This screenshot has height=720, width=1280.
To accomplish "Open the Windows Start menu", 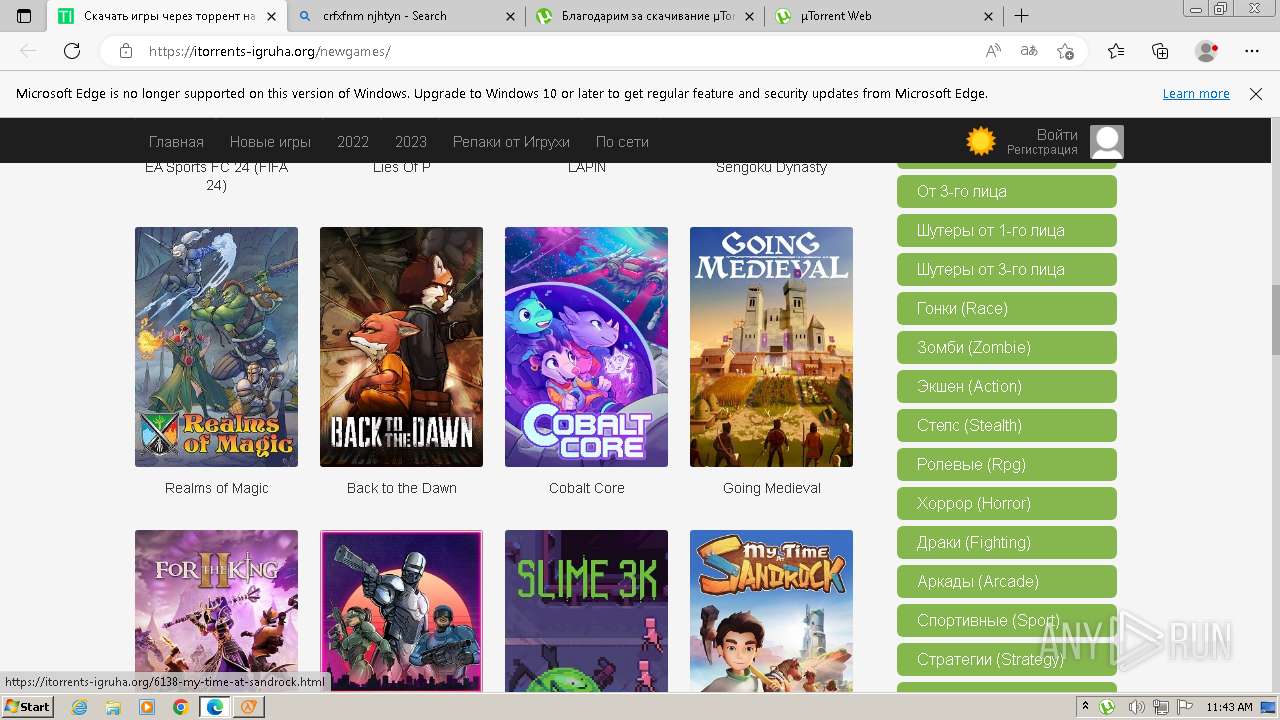I will pyautogui.click(x=27, y=707).
